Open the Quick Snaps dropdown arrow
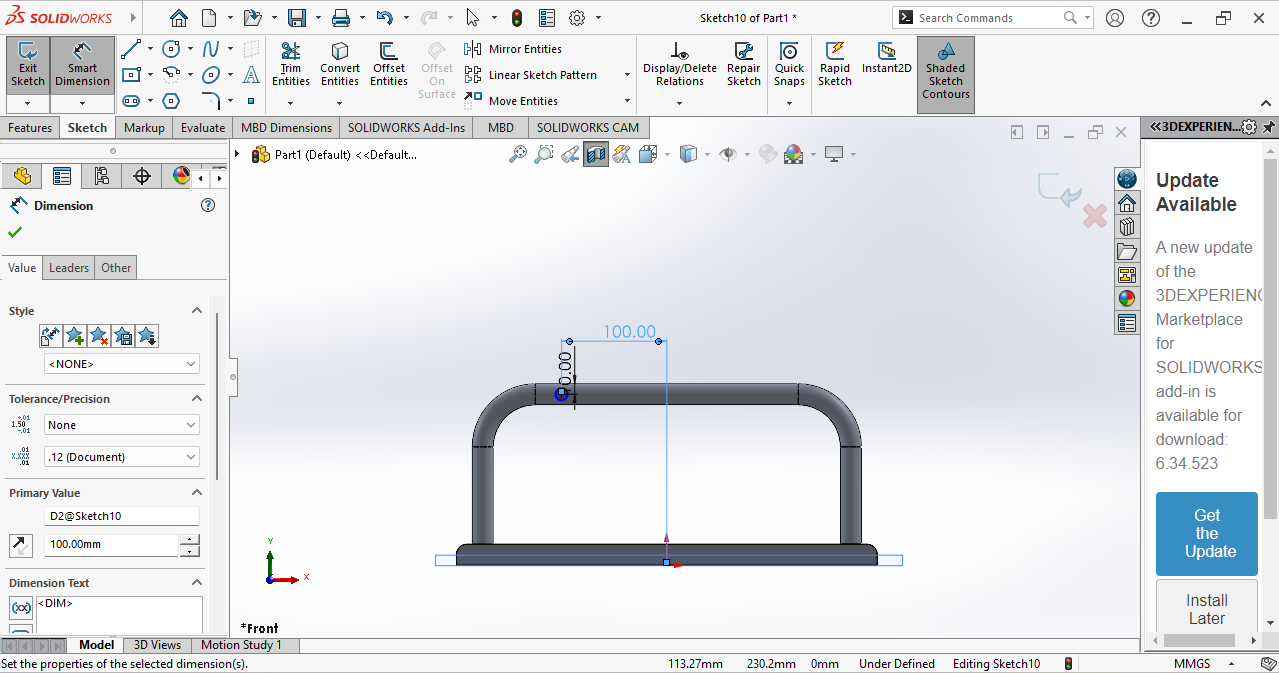 [789, 102]
